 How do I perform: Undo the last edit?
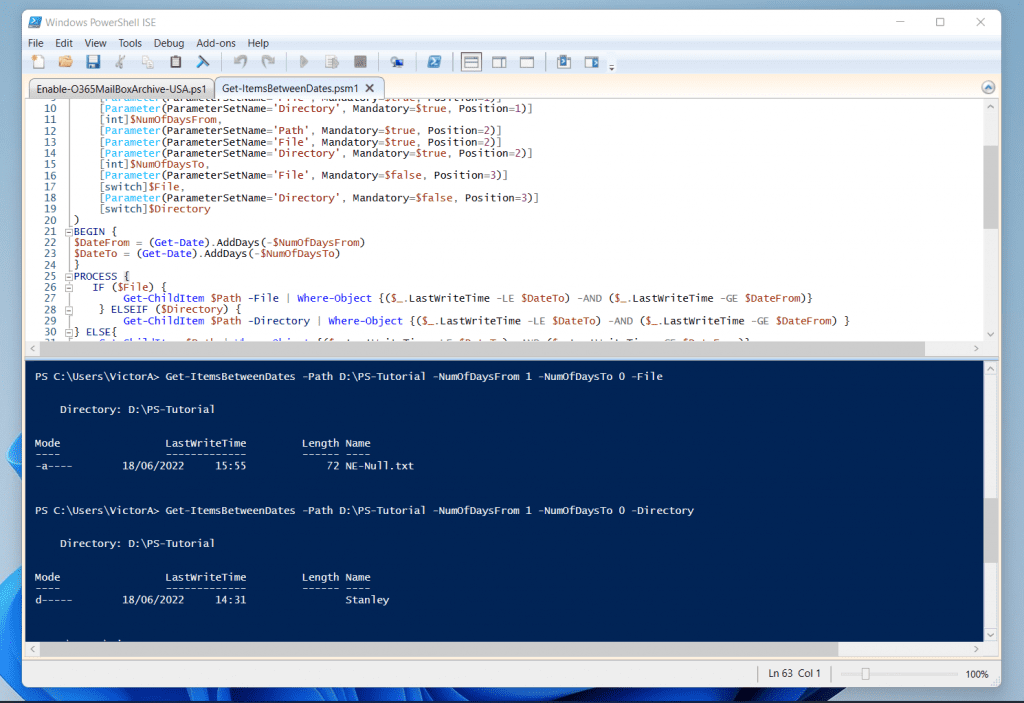[240, 62]
